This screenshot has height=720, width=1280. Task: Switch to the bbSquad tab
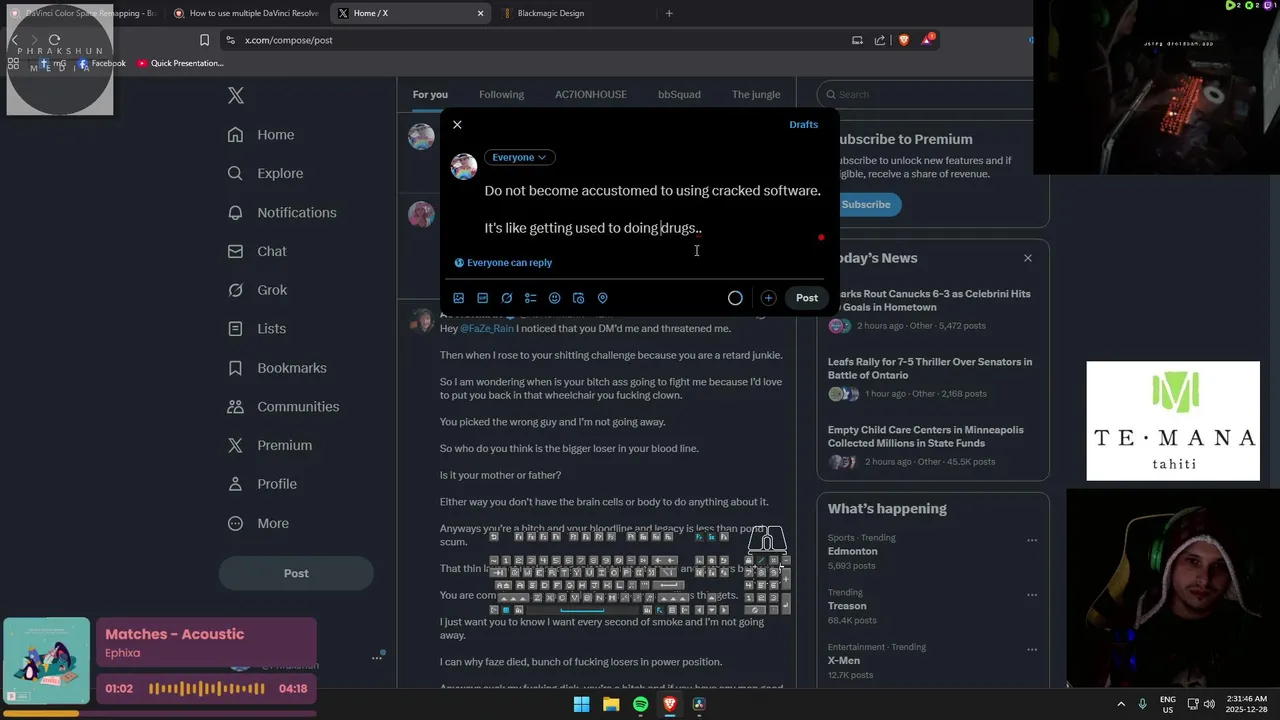[x=679, y=95]
